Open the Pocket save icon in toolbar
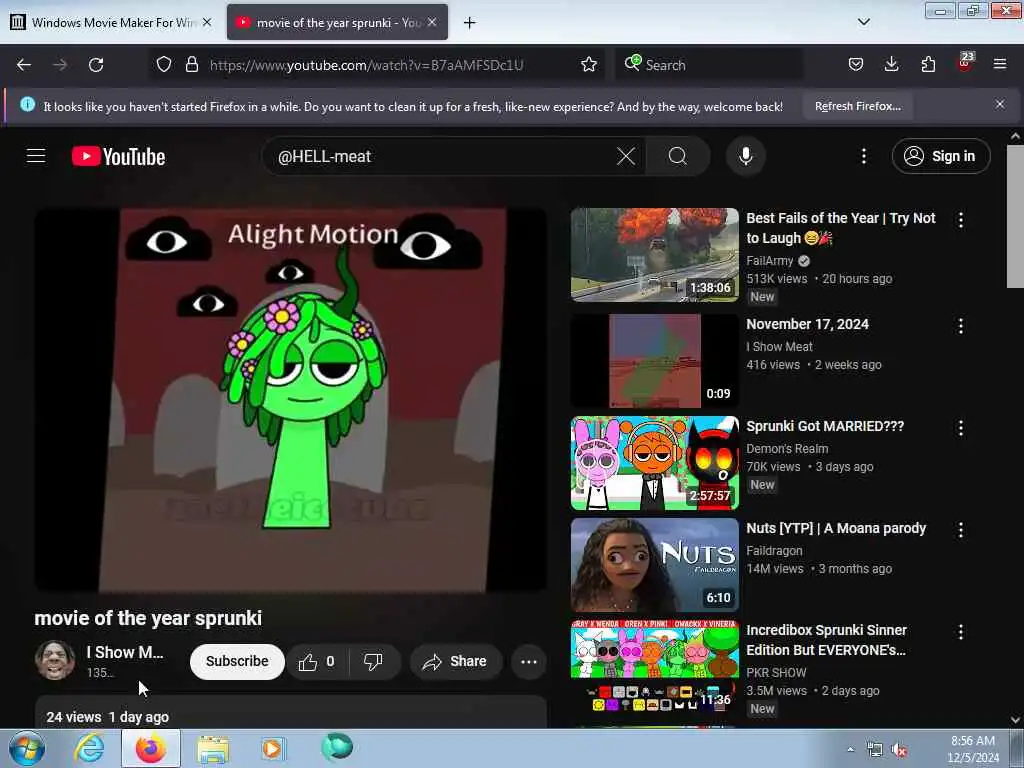The width and height of the screenshot is (1024, 768). [x=856, y=65]
